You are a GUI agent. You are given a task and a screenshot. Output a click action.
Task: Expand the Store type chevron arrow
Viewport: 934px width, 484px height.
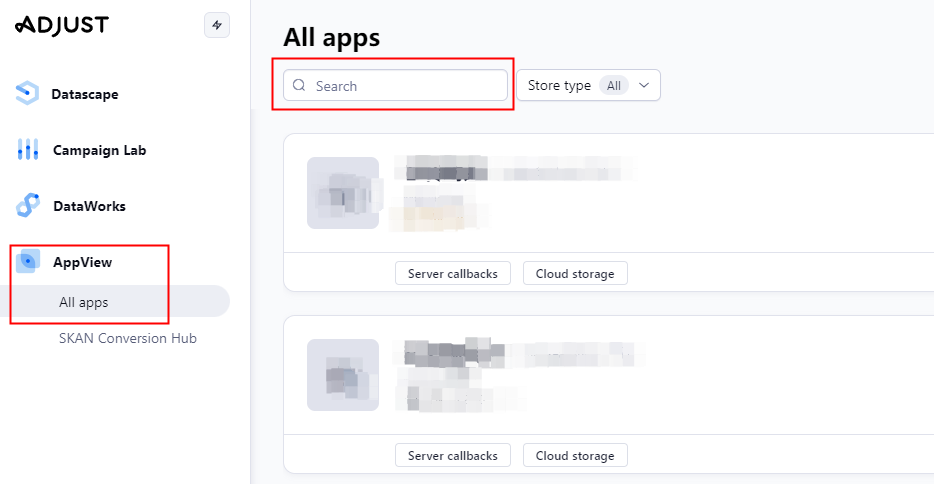tap(644, 86)
